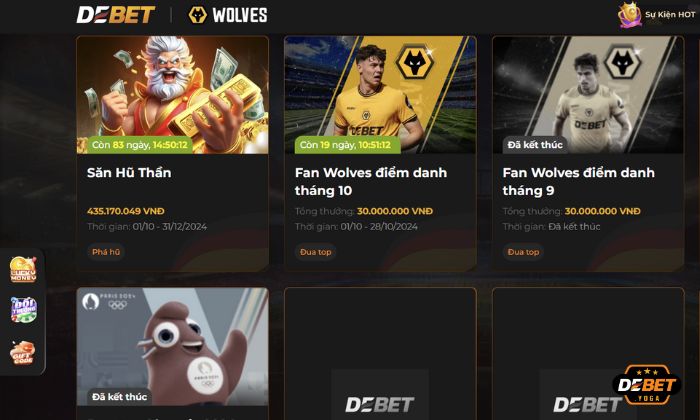
Task: Open the DEBET logo home link
Action: [116, 15]
